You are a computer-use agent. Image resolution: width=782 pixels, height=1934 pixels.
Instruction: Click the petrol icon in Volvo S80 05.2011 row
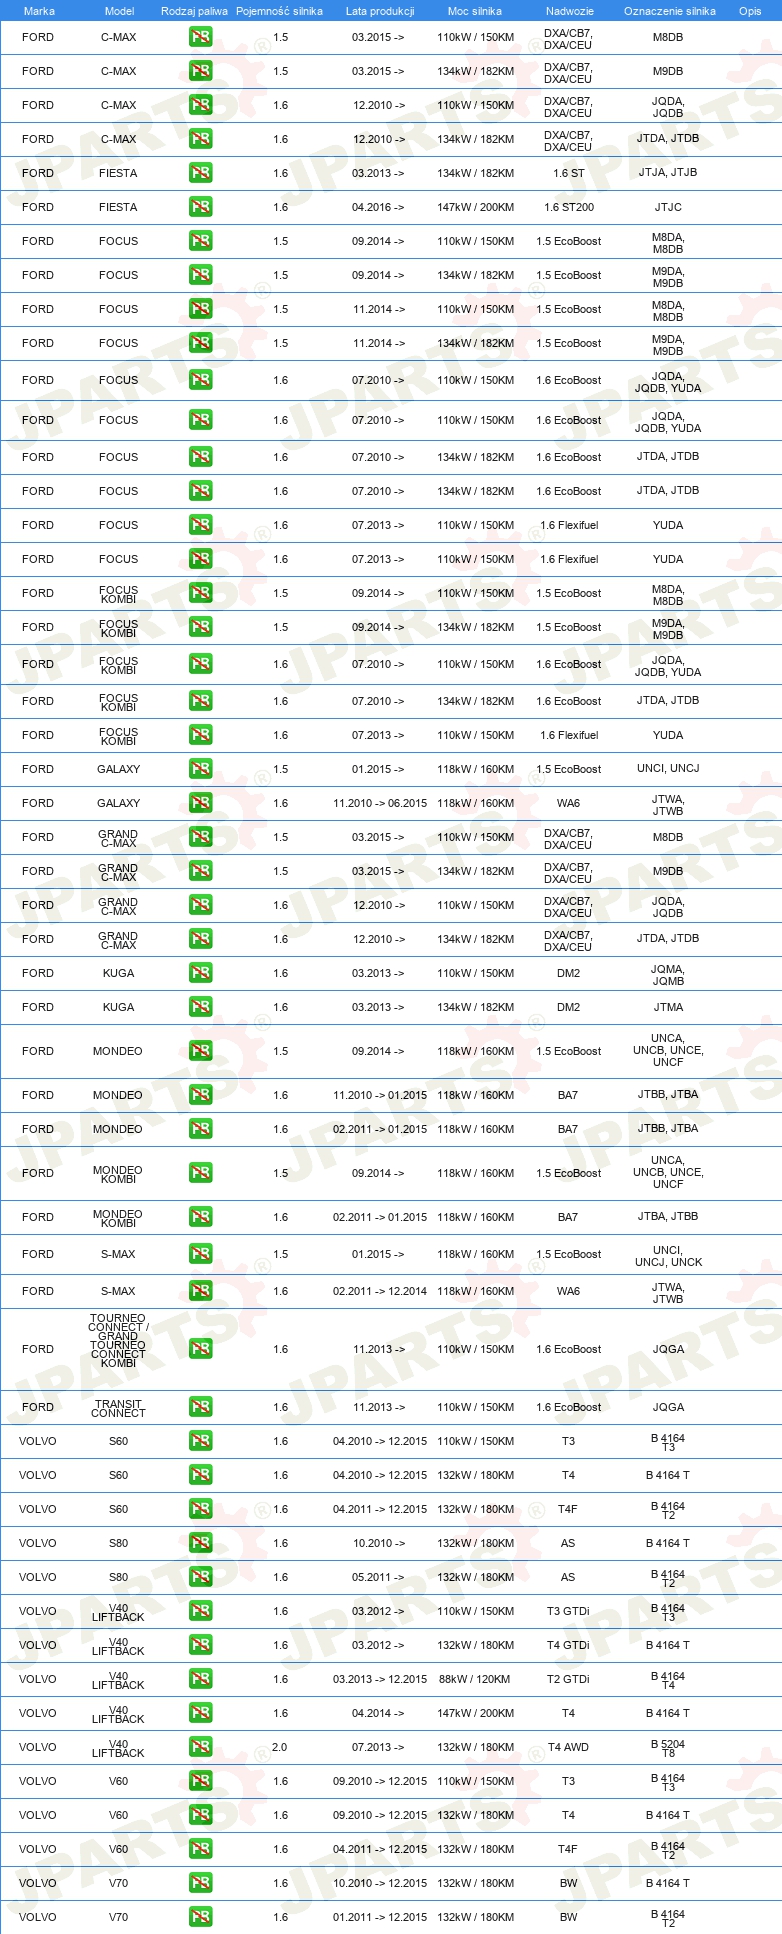pos(200,1577)
